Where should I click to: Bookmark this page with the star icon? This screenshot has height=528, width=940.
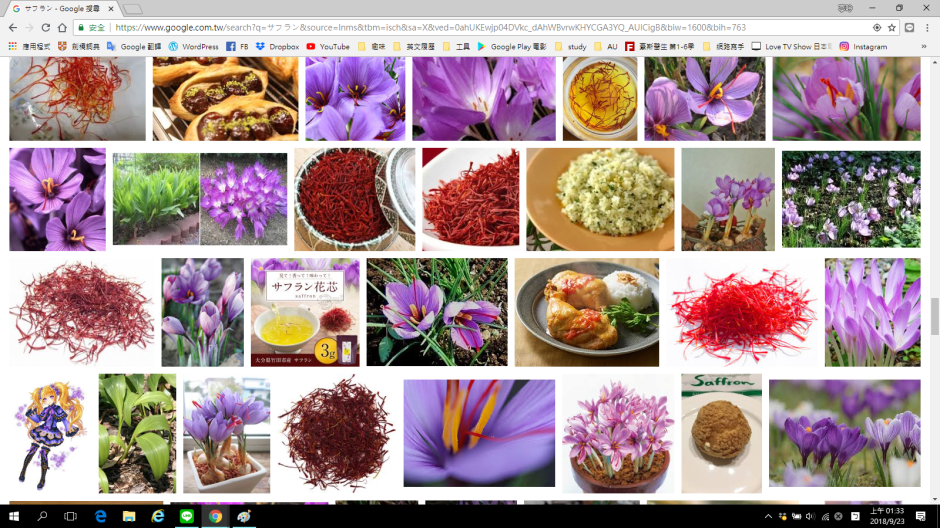pyautogui.click(x=891, y=28)
